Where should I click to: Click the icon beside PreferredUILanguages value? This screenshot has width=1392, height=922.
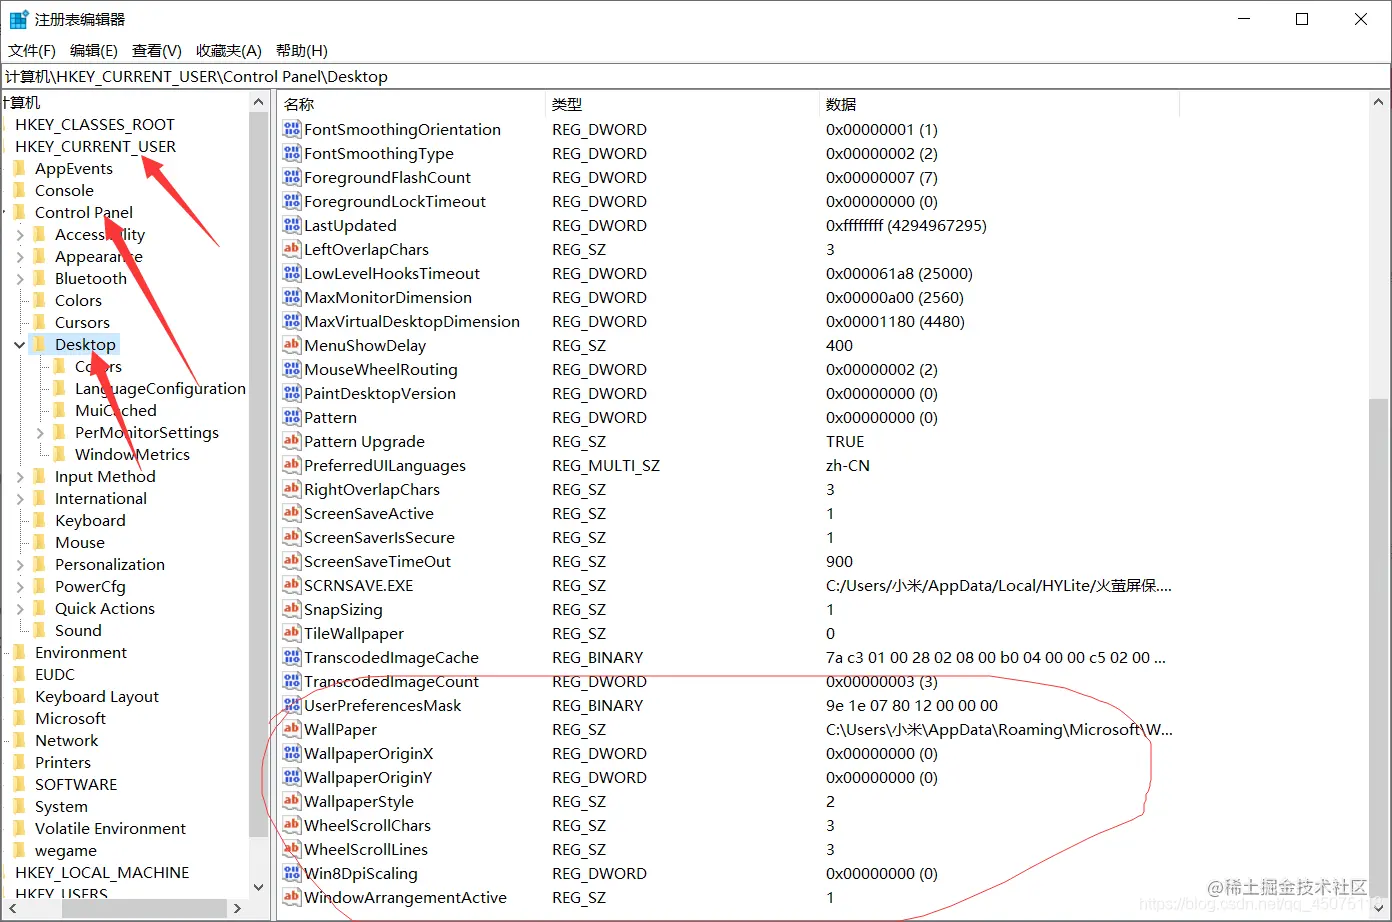(292, 465)
